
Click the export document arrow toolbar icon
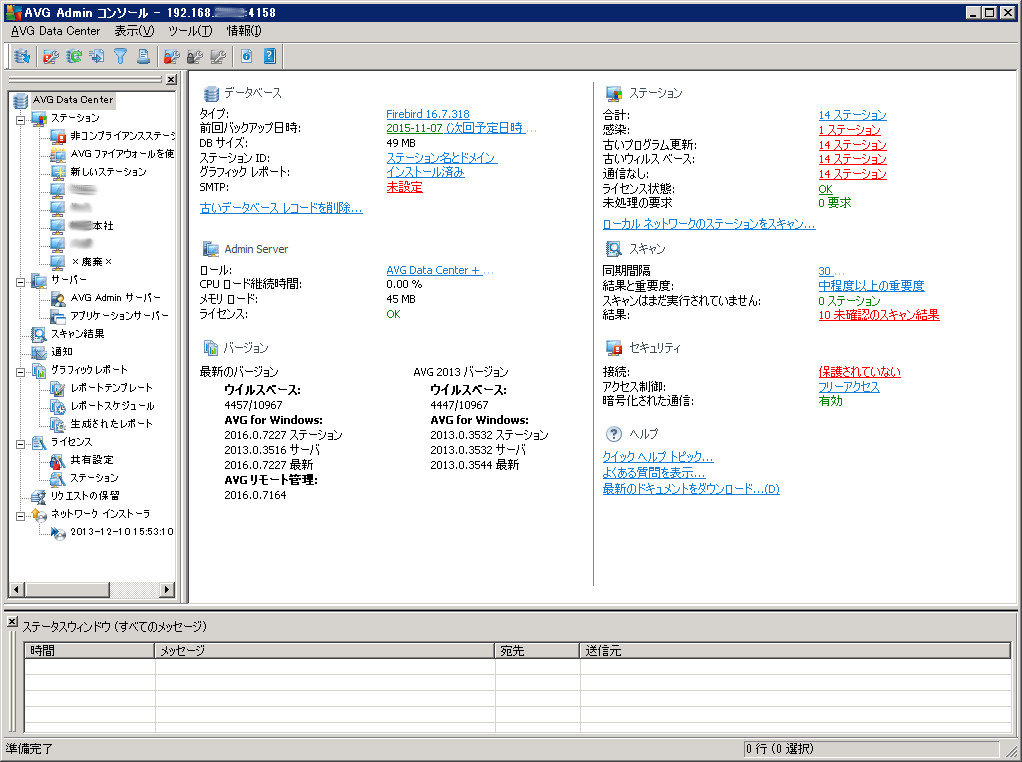click(x=97, y=57)
